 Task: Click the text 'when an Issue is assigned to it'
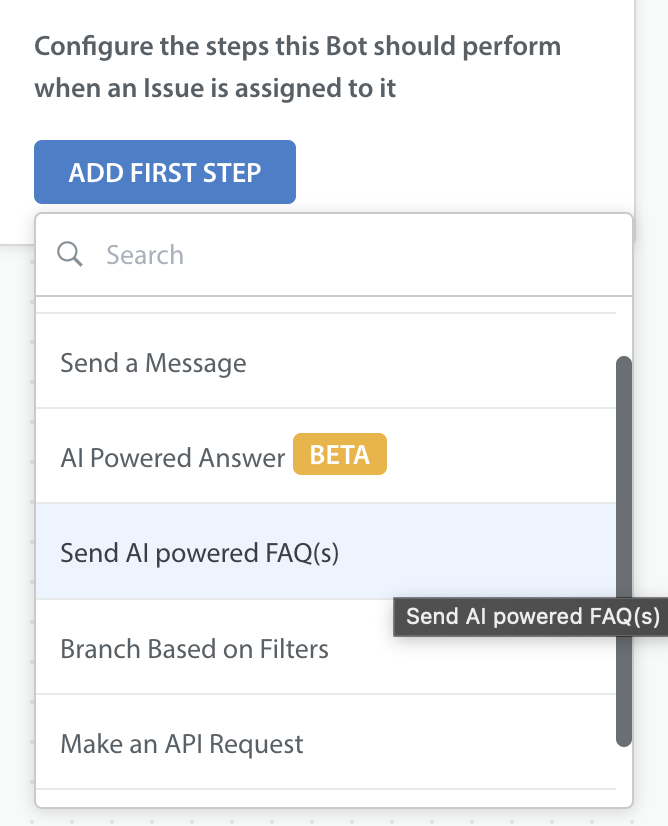coord(215,88)
